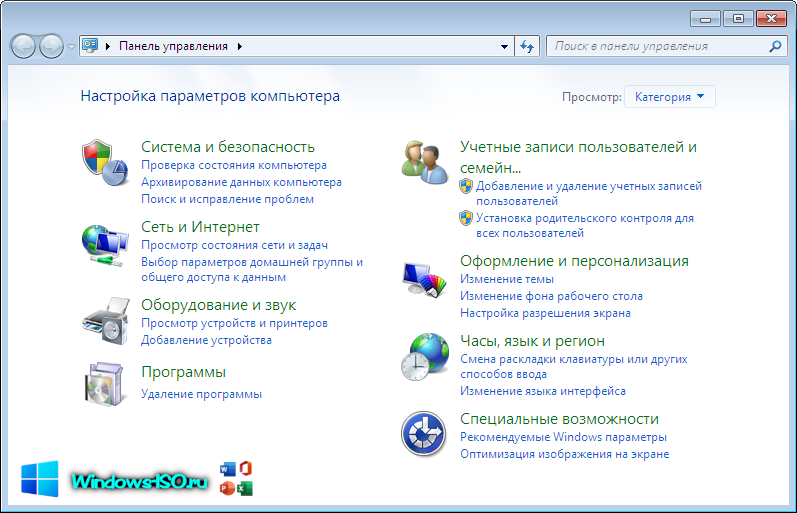
Task: Click Изменение темы link
Action: click(507, 279)
